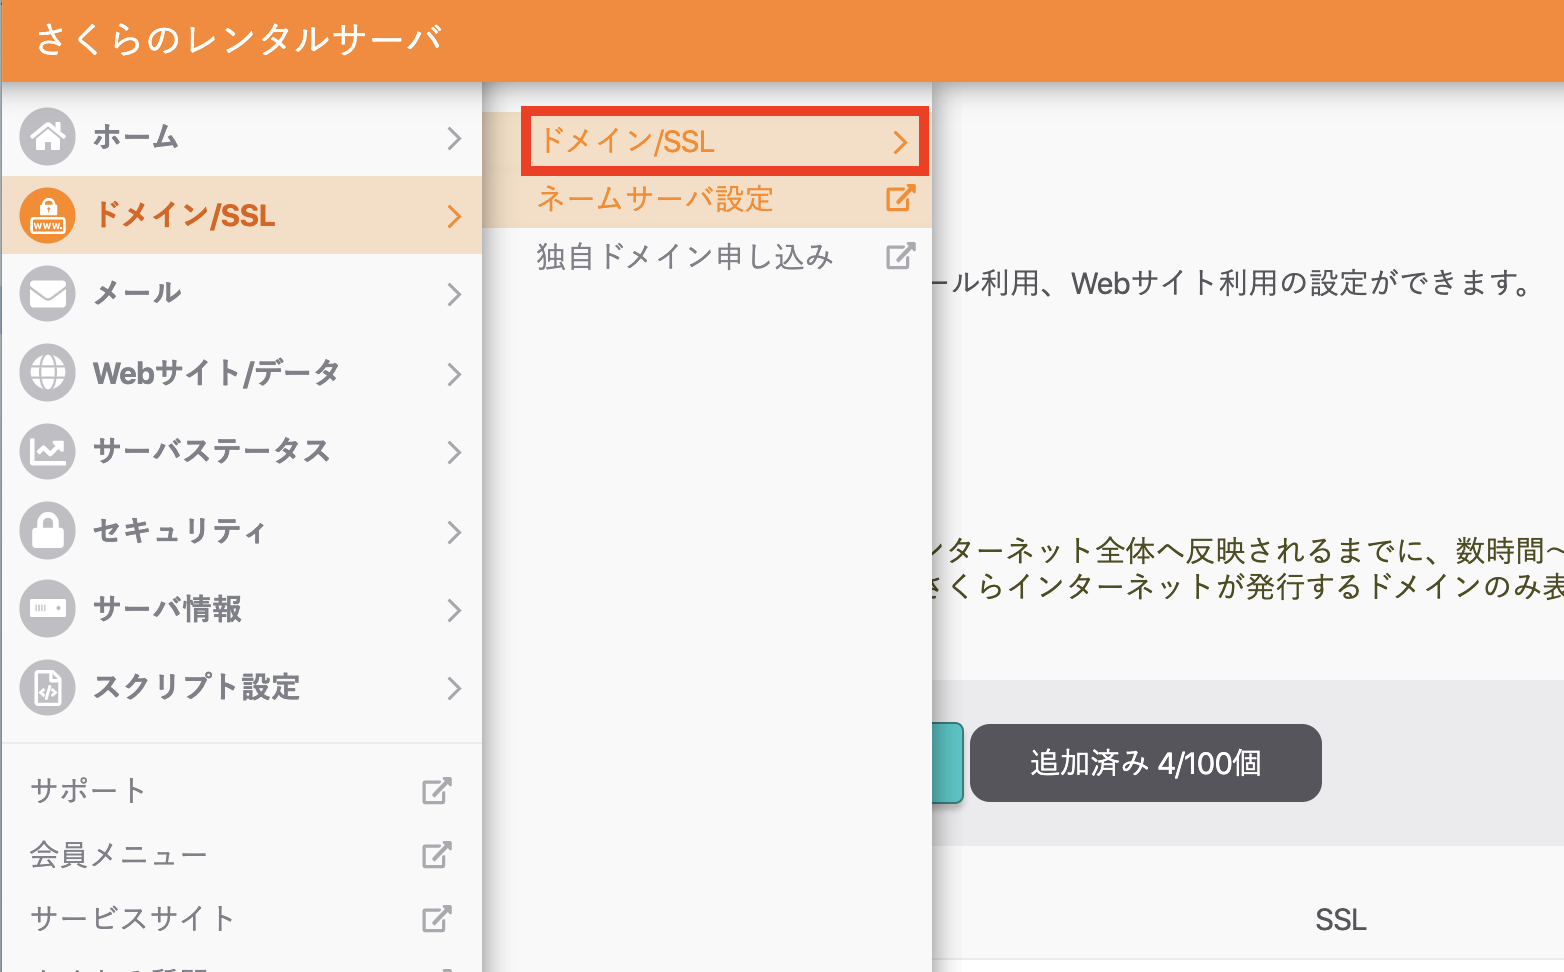Click the サーバステータス chart icon

(x=47, y=451)
